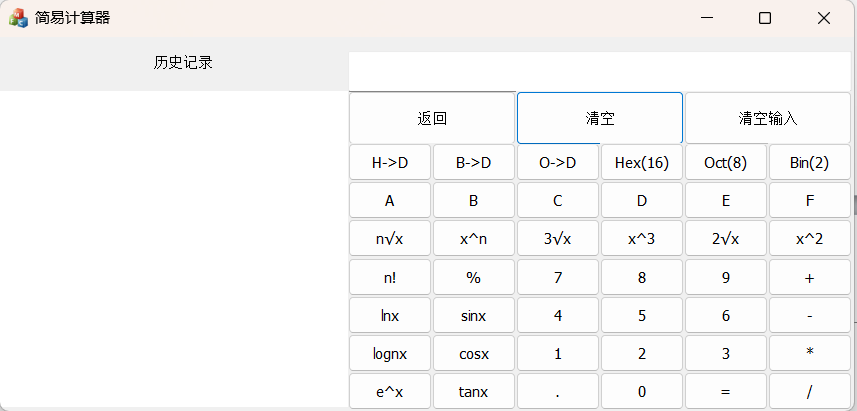Select the Hex(16) conversion button
This screenshot has width=857, height=411.
tap(642, 163)
